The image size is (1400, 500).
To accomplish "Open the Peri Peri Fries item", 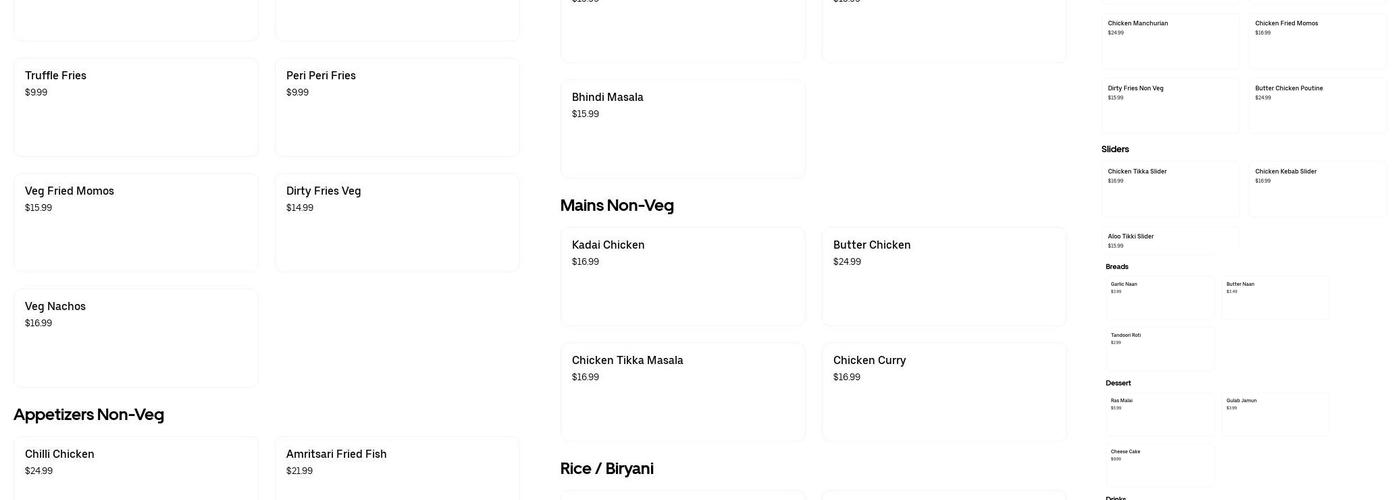I will (x=397, y=107).
